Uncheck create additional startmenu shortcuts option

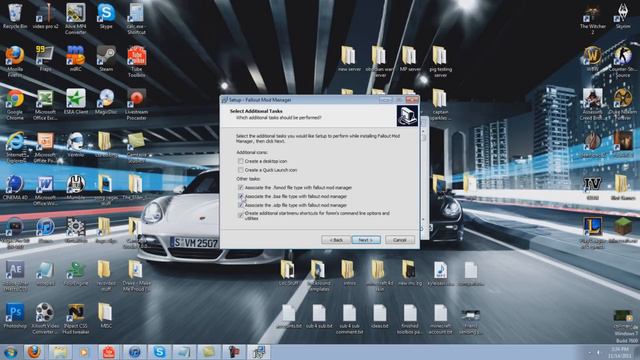(240, 215)
